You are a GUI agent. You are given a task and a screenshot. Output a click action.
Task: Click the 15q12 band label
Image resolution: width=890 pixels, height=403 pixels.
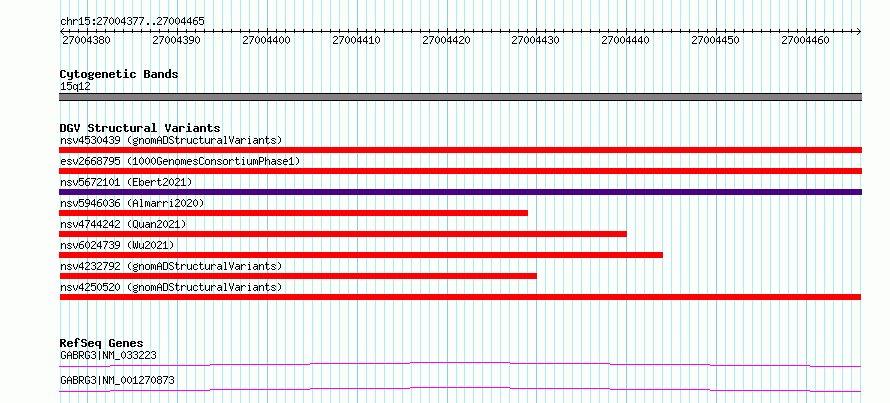click(75, 87)
